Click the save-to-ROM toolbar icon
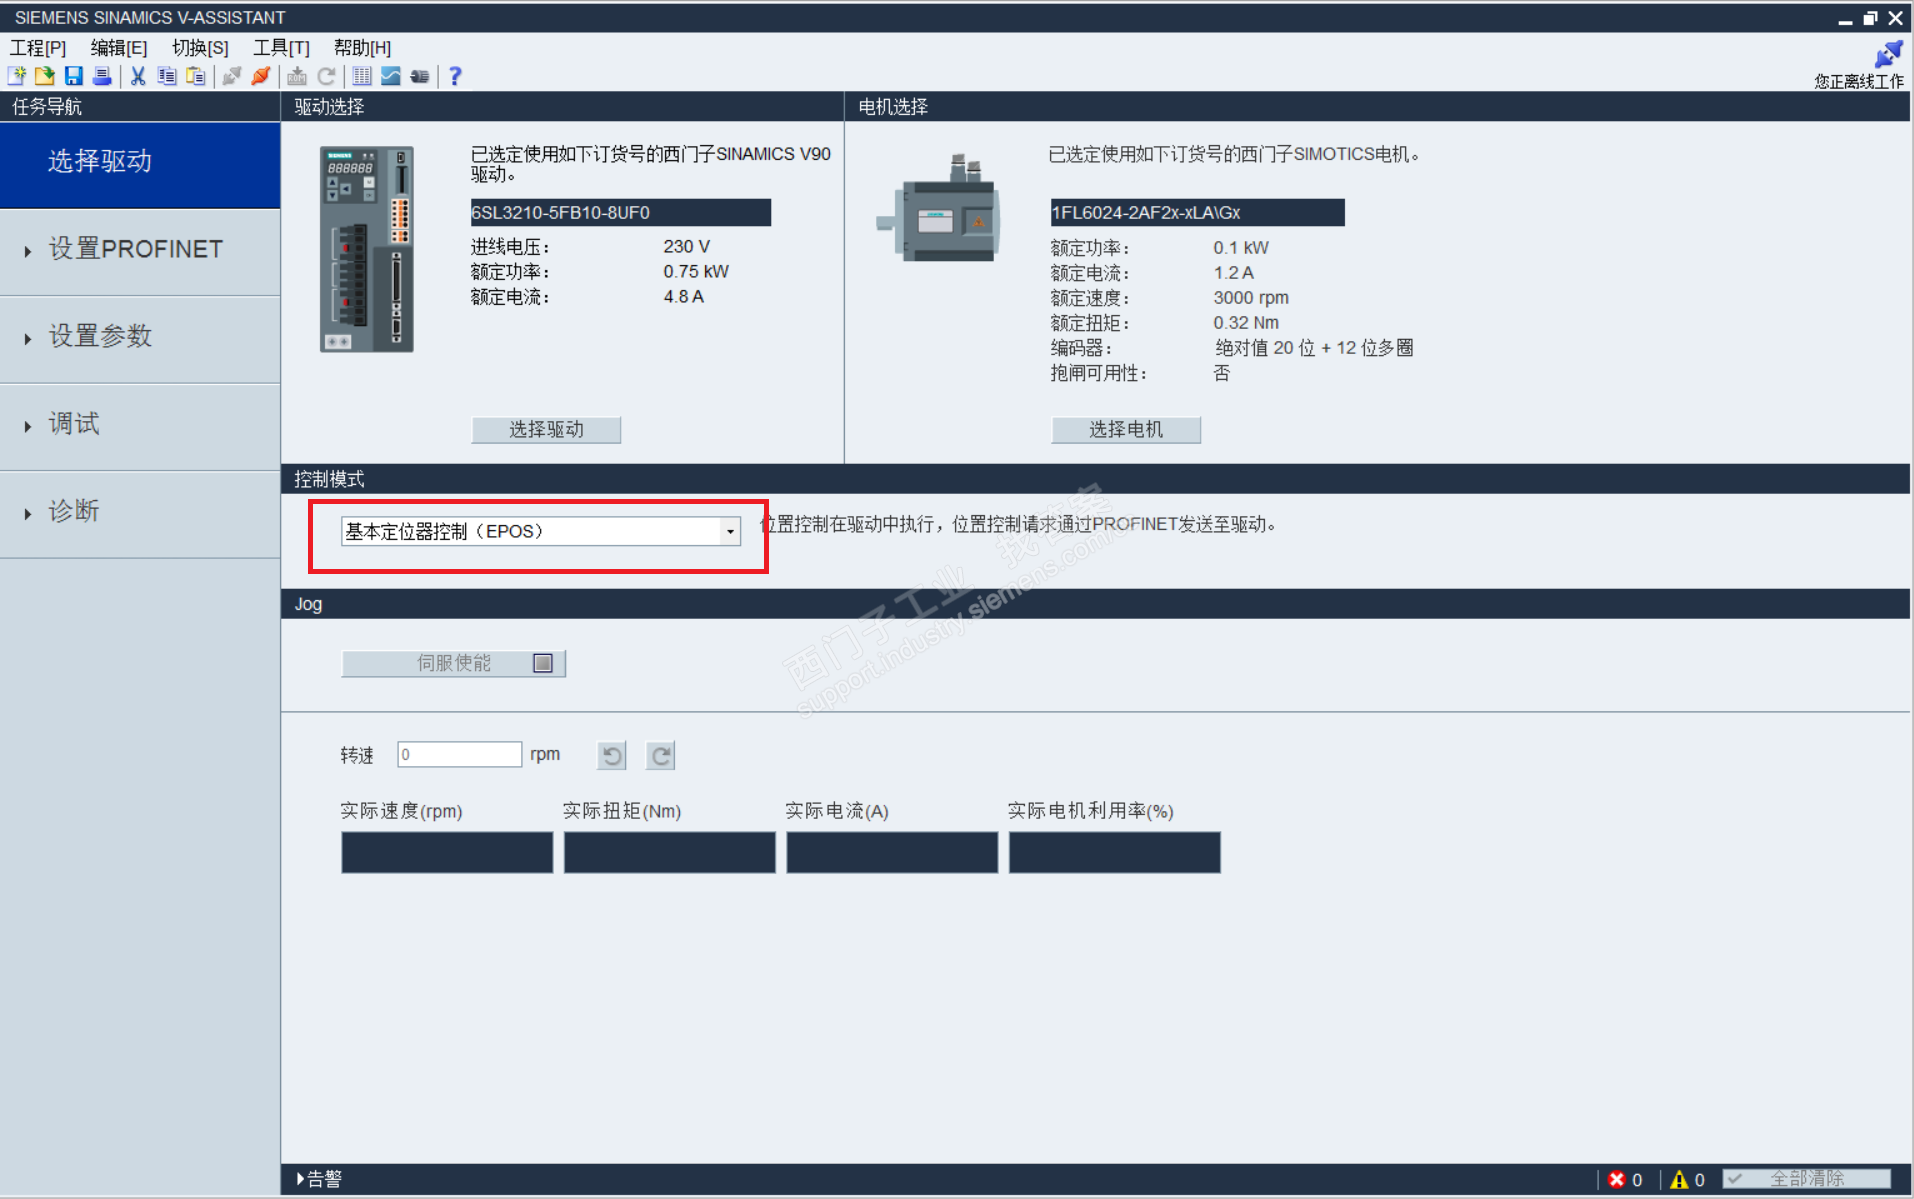This screenshot has height=1199, width=1914. (x=297, y=76)
